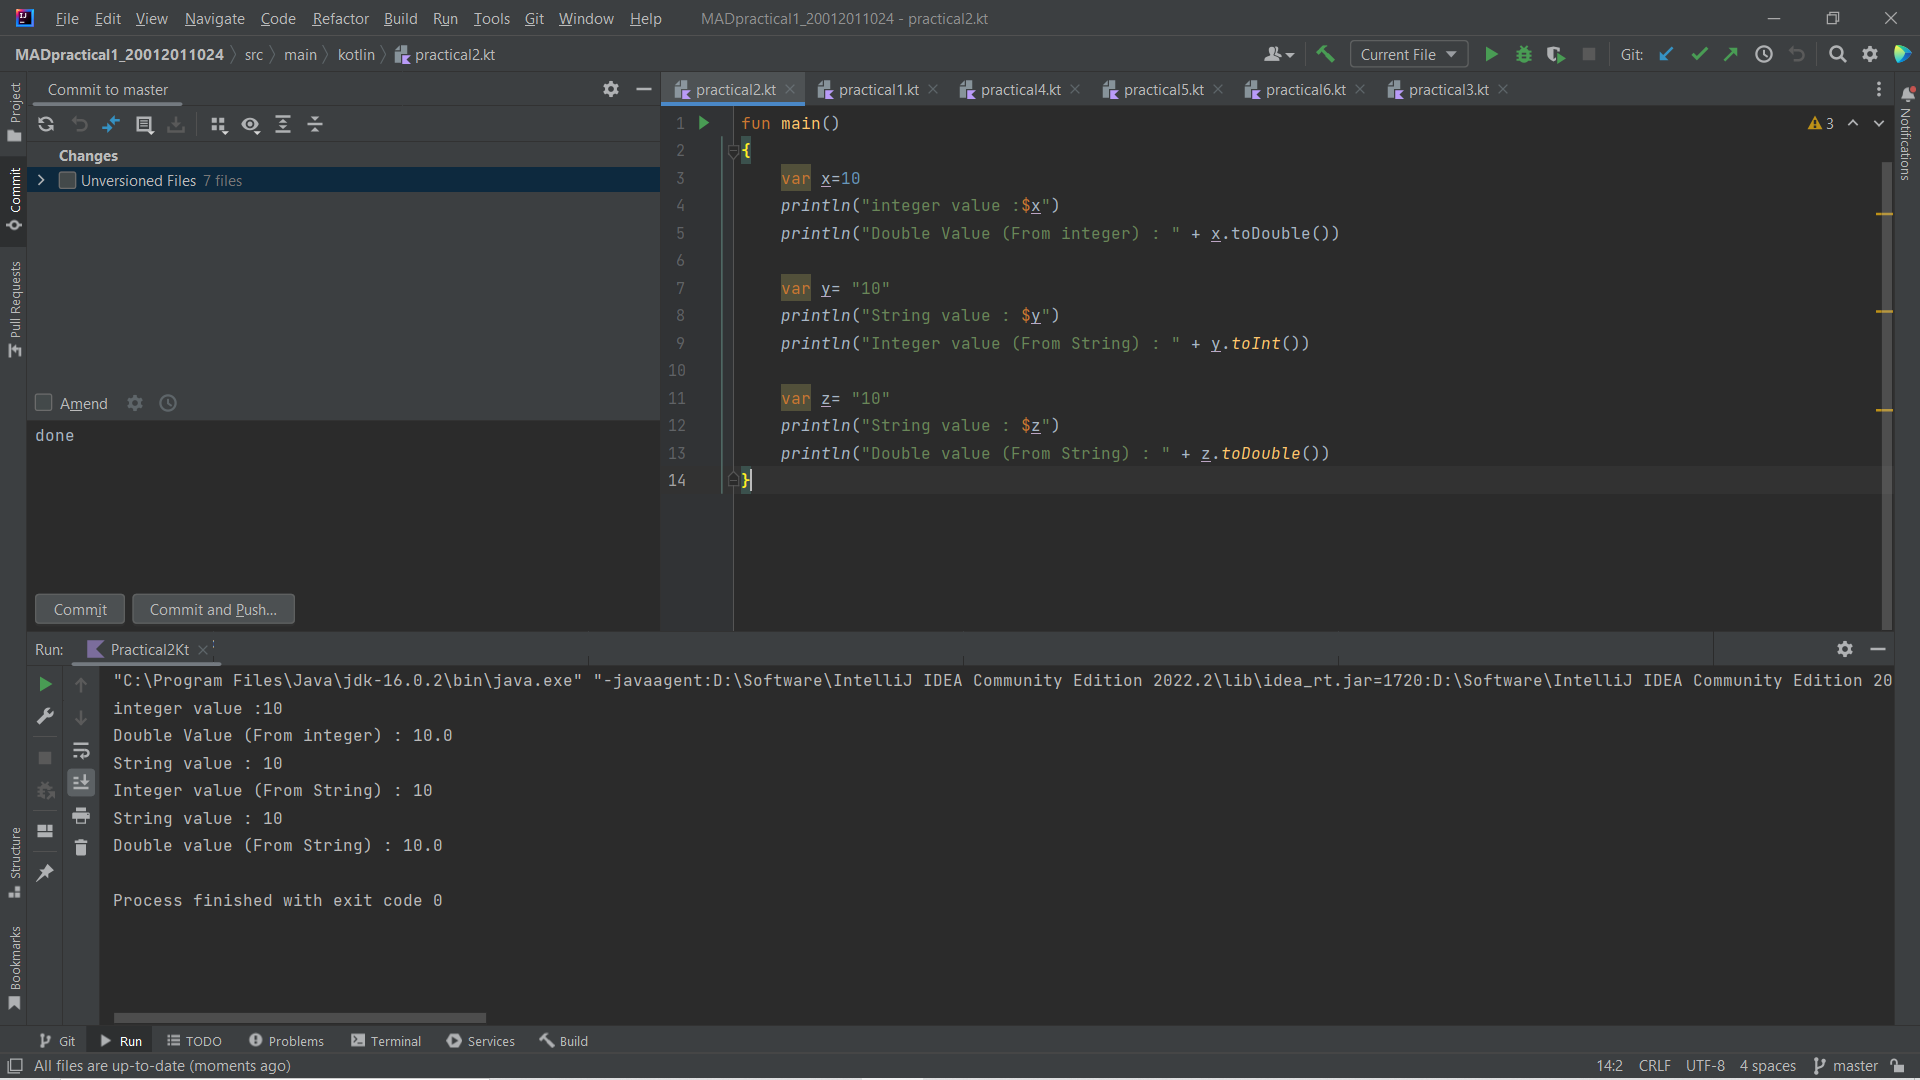Click CRLF line separator in status bar

[1654, 1066]
